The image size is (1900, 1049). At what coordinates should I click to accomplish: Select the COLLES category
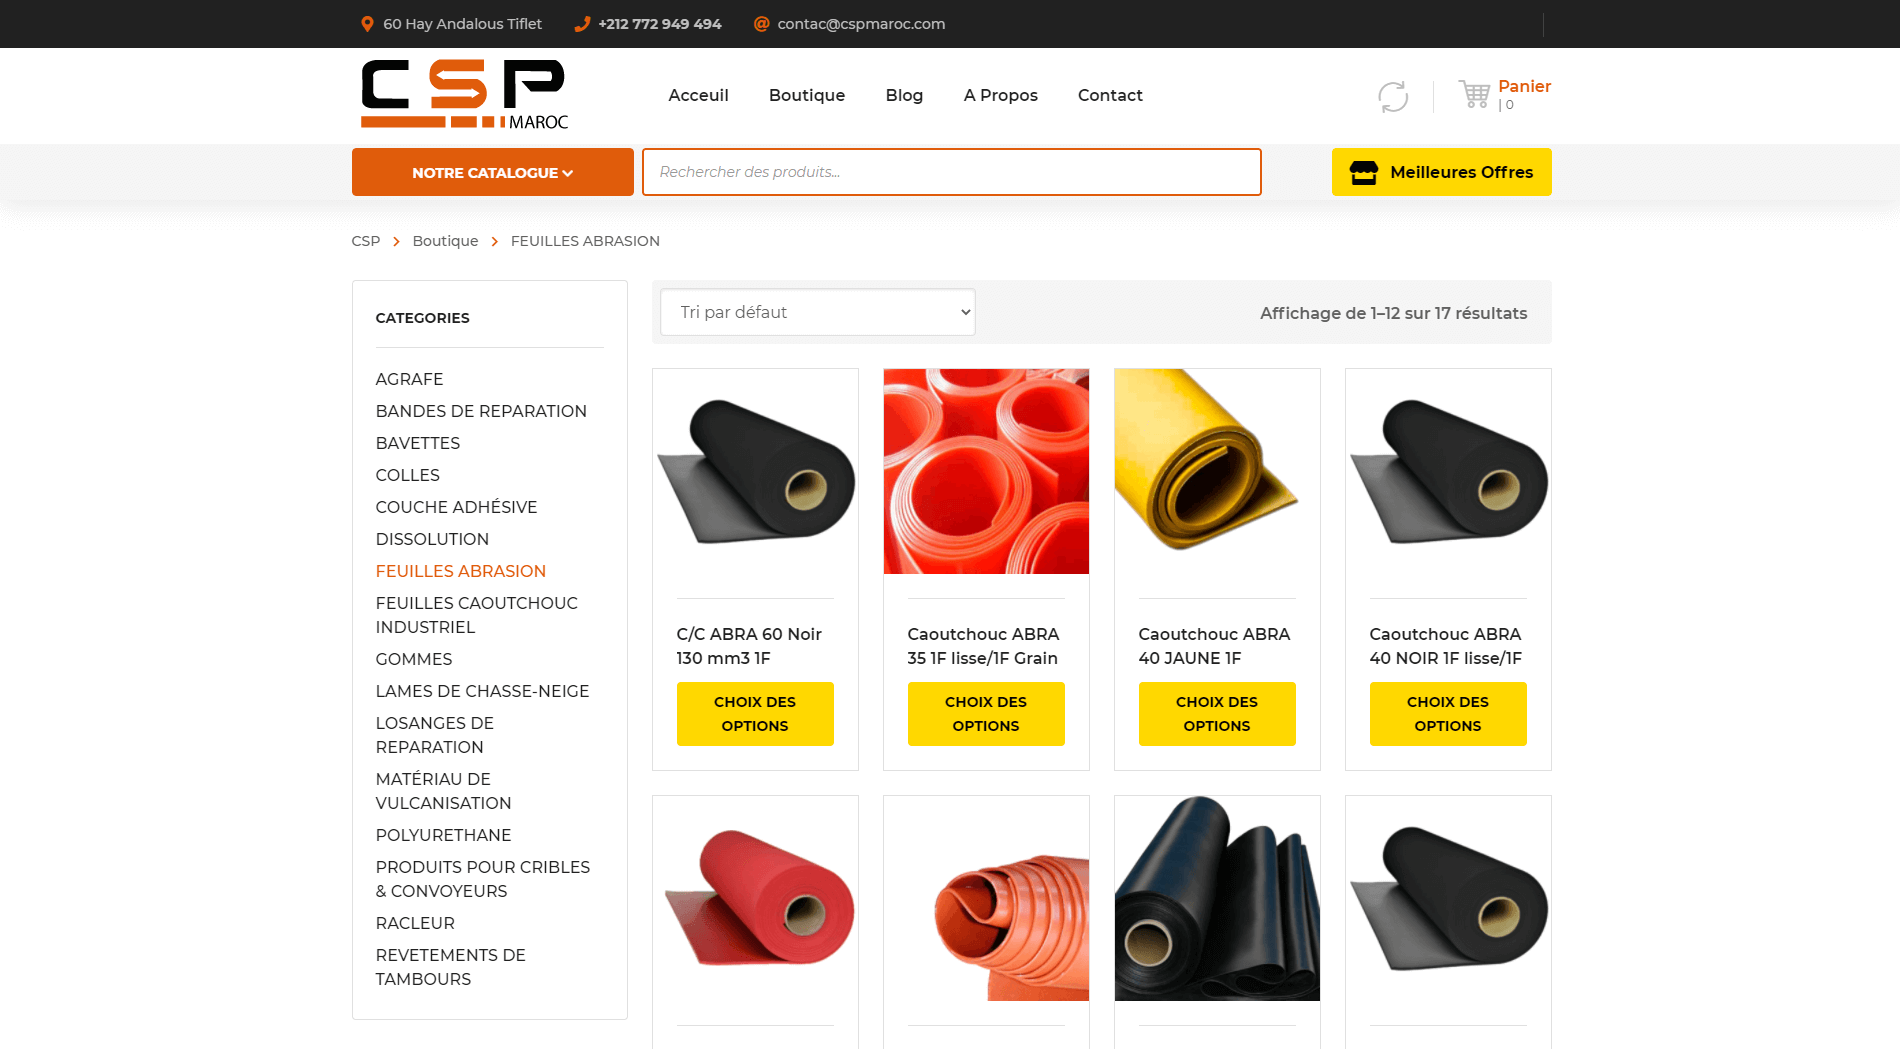[407, 475]
